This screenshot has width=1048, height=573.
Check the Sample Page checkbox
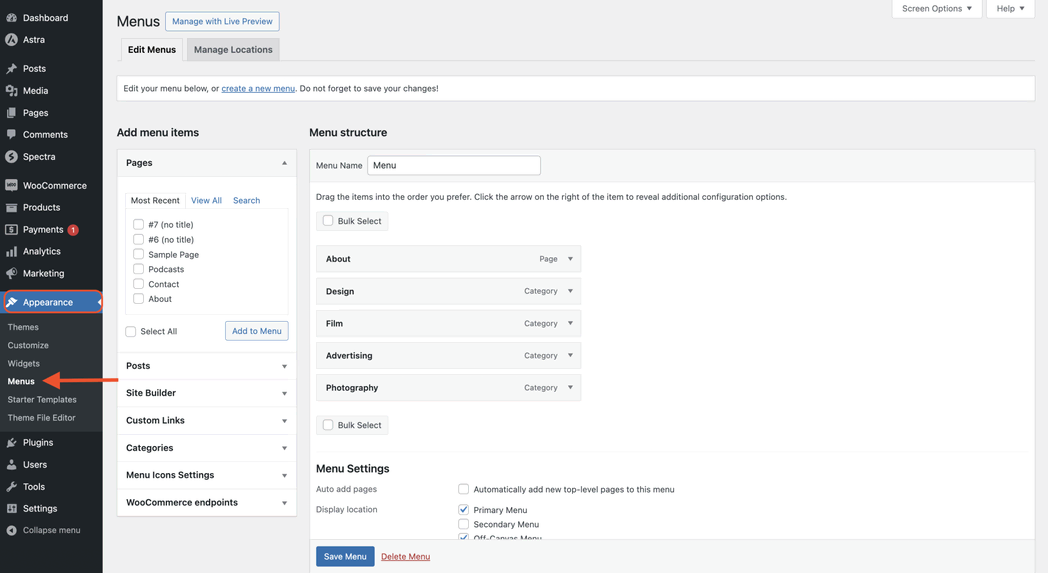tap(138, 255)
